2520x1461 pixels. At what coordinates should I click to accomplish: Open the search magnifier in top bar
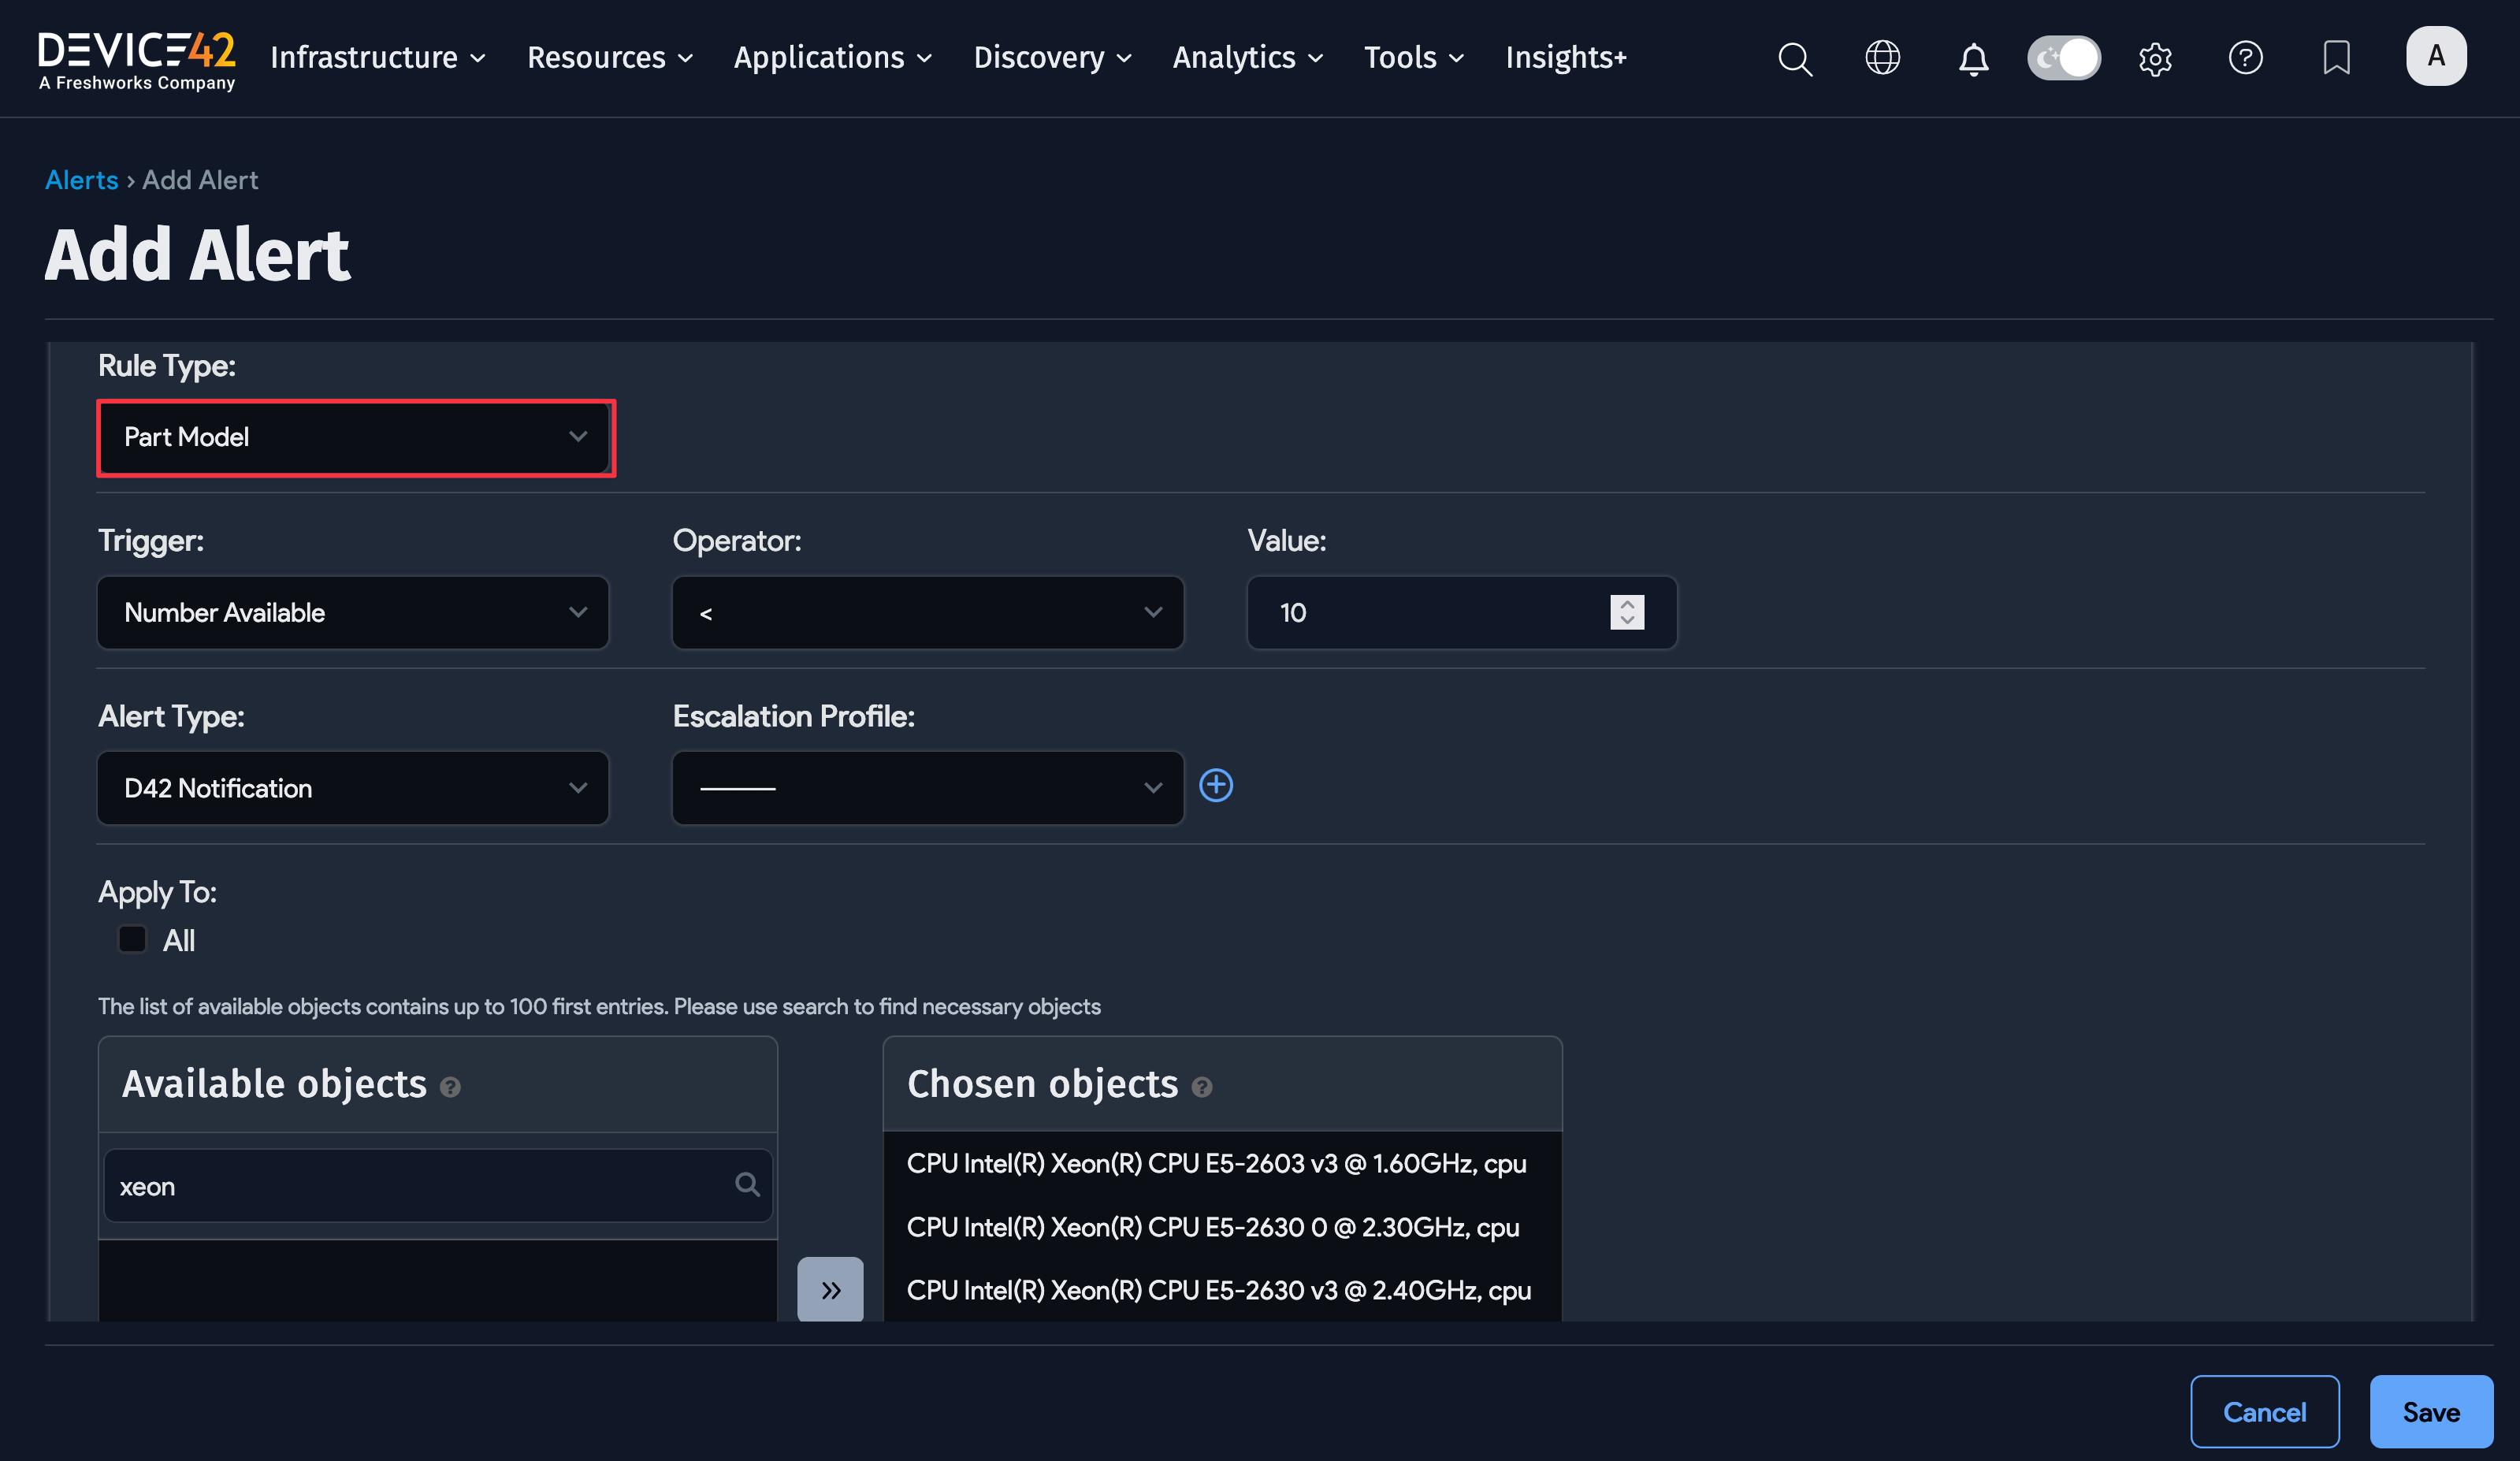click(x=1794, y=58)
